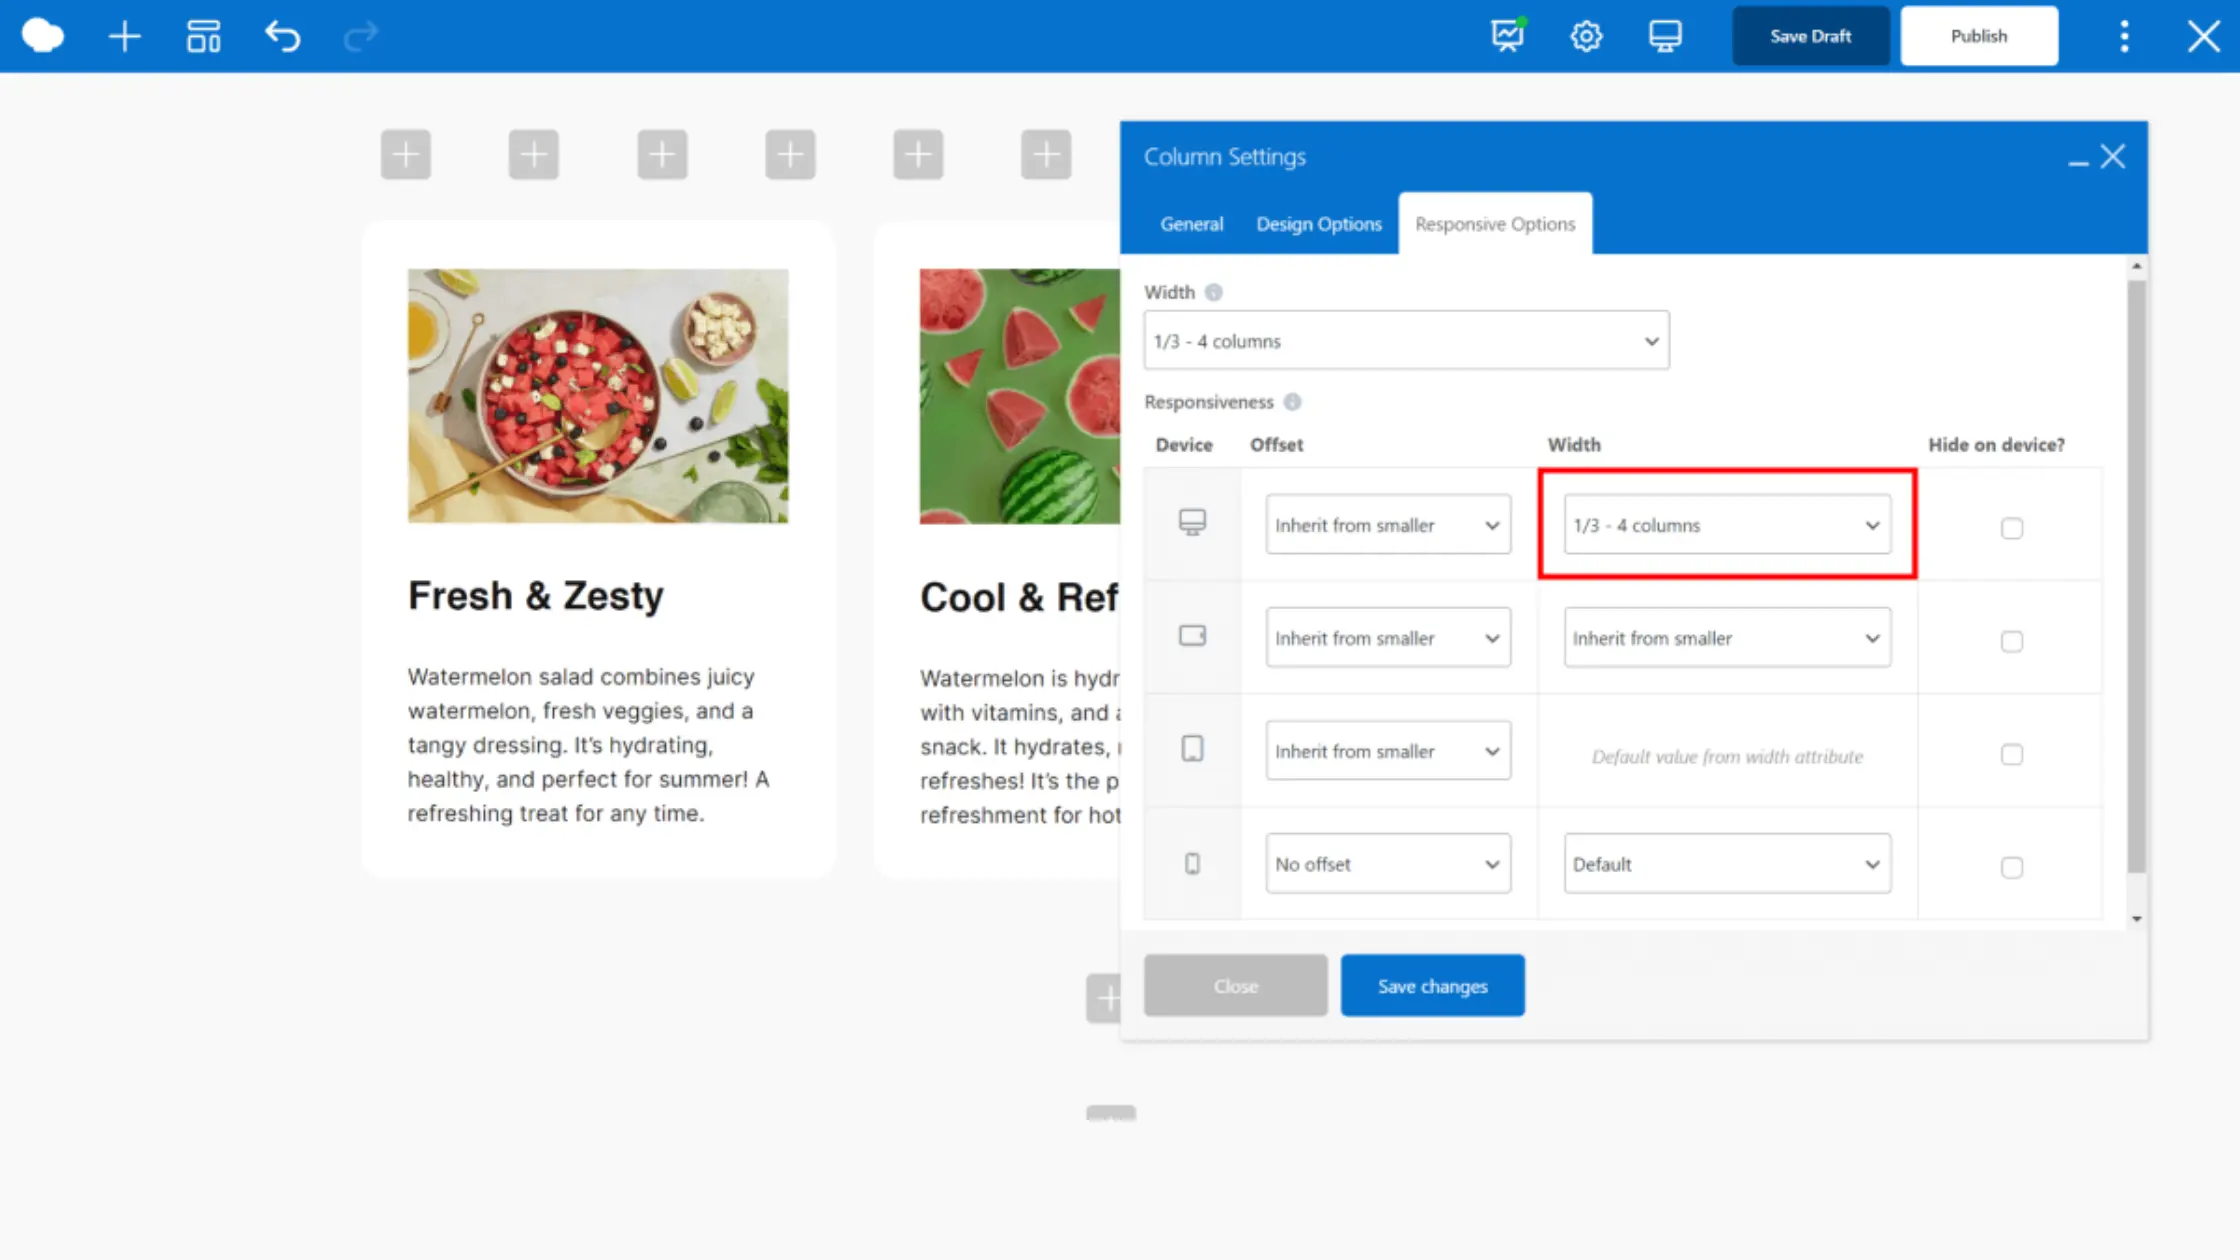
Task: Click the plus button below the cards
Action: (x=1104, y=998)
